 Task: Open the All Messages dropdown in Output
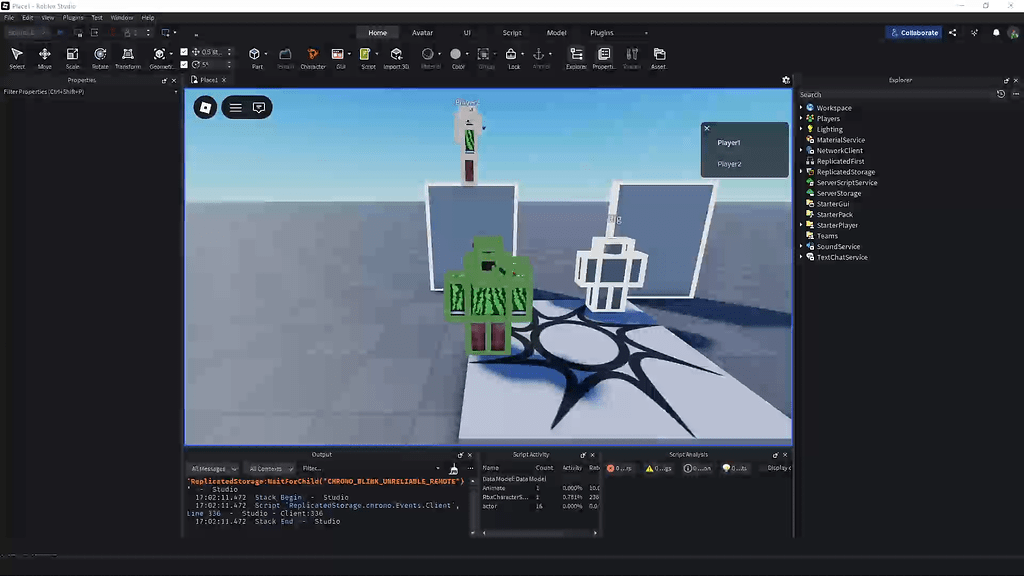[213, 468]
